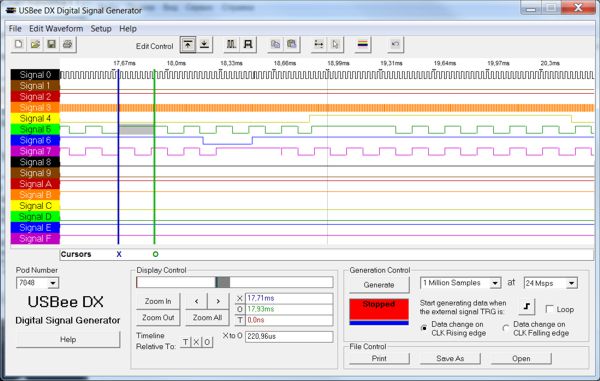The image size is (600, 381).
Task: Click the Open file folder icon
Action: 35,44
